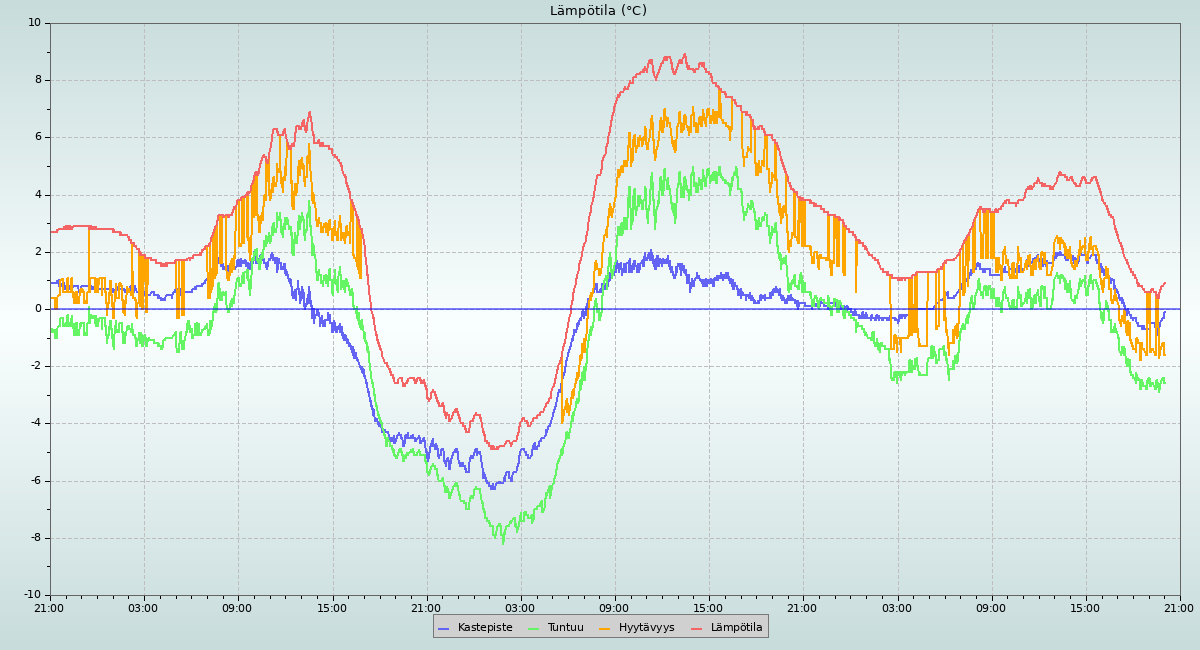This screenshot has width=1200, height=650.
Task: Click orange line swatch beside Hyytävyys
Action: tap(605, 628)
